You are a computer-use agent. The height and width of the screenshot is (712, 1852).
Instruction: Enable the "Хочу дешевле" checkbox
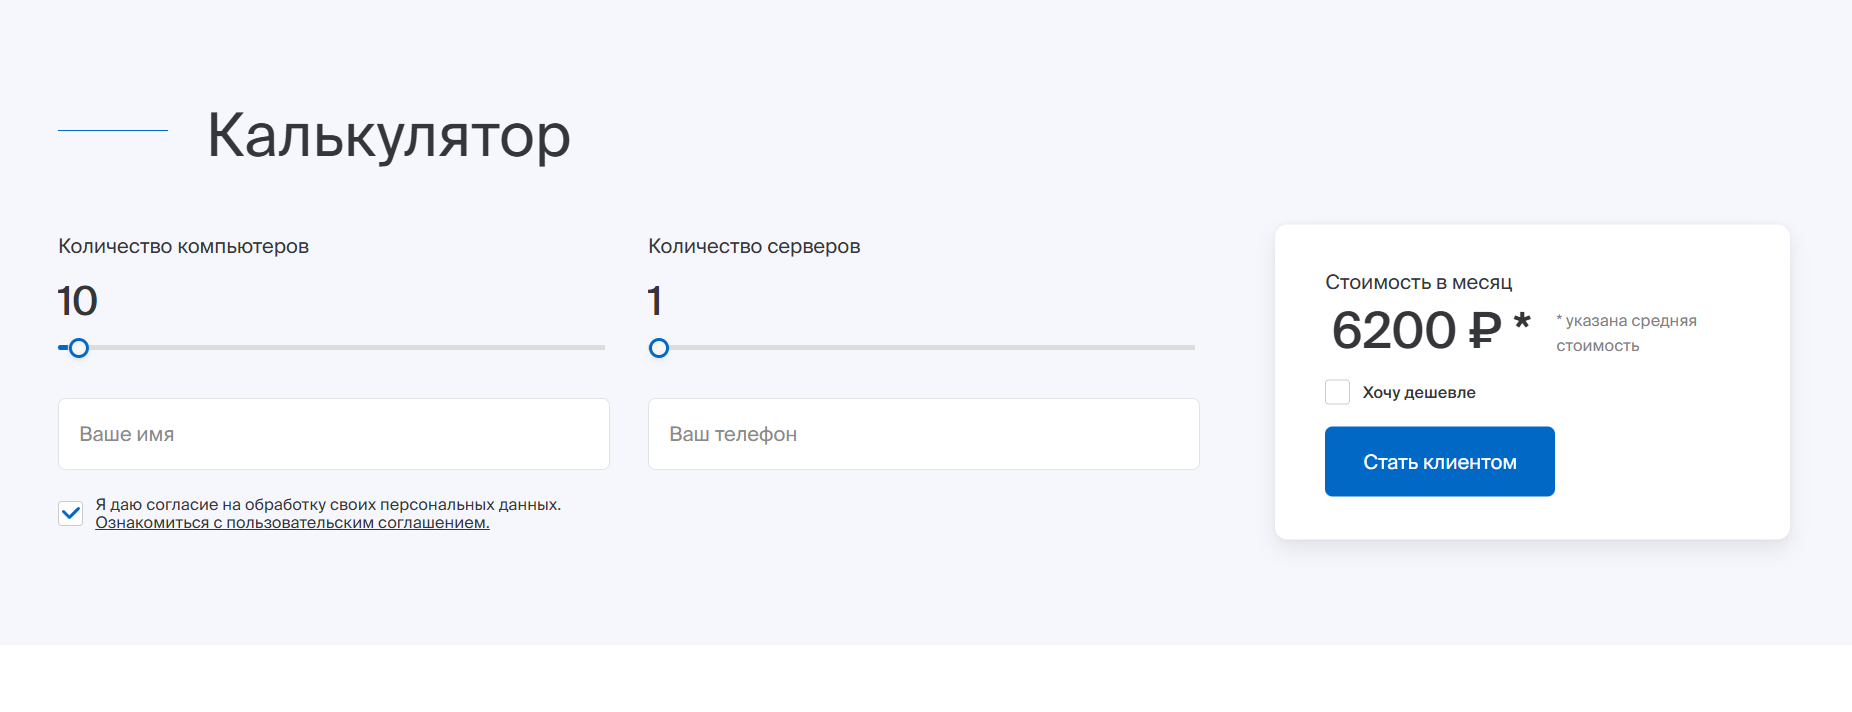point(1337,392)
